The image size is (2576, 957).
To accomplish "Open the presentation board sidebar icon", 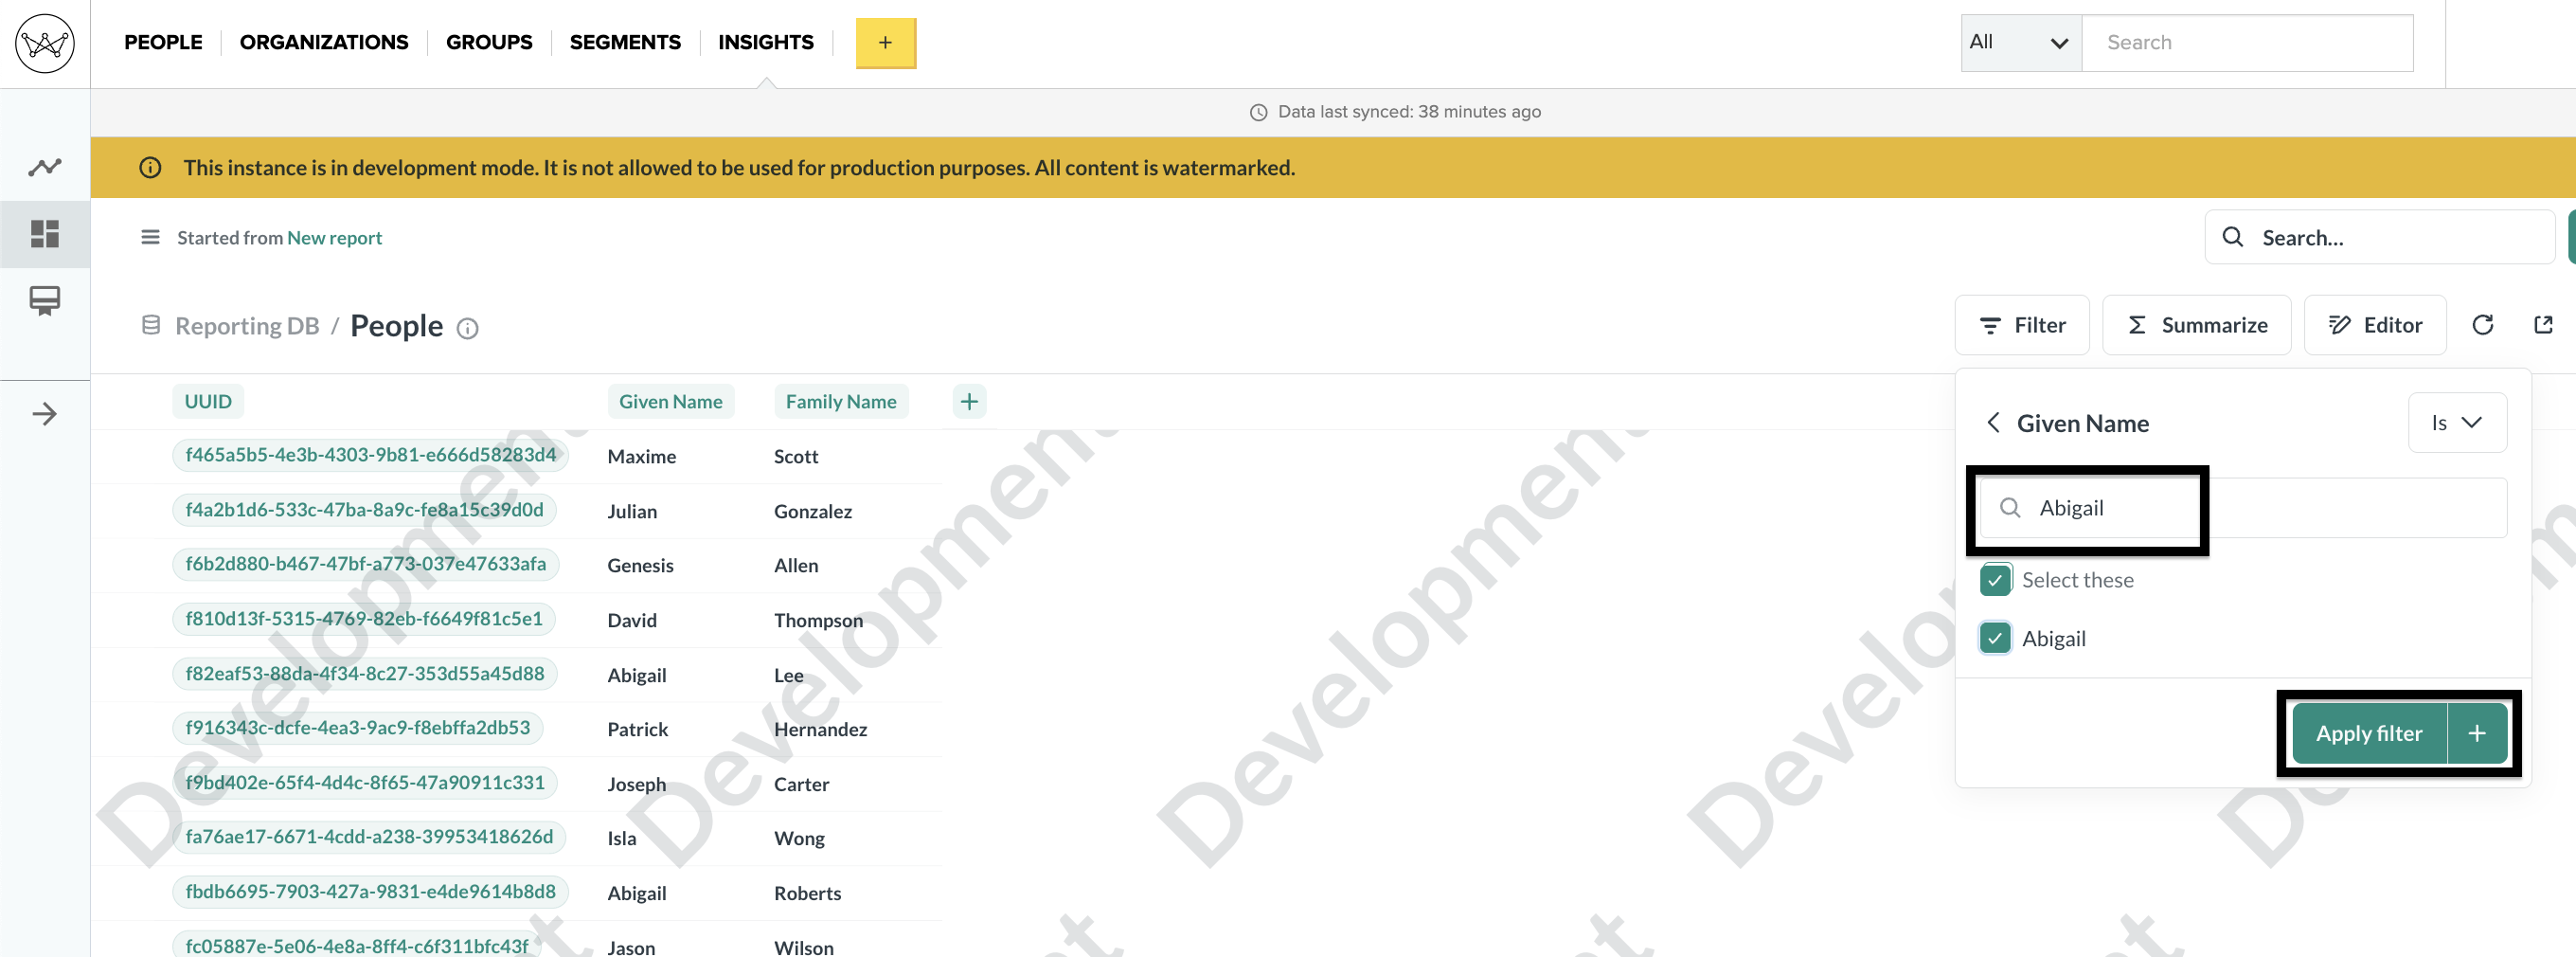I will coord(45,300).
